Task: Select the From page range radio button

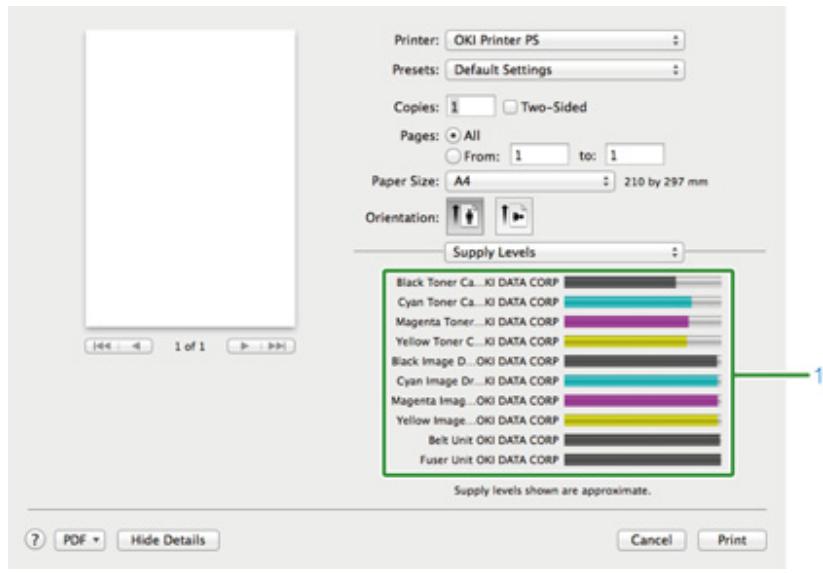Action: point(453,155)
